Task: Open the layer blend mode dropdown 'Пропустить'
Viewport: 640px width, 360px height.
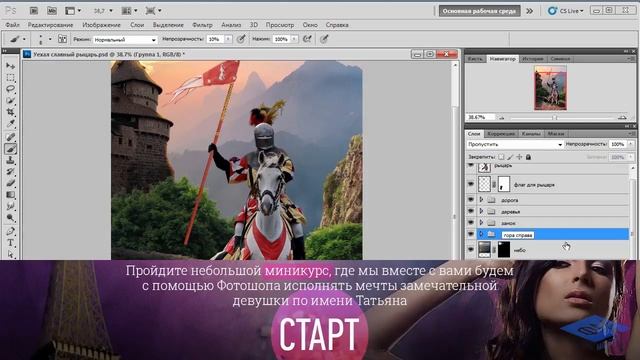Action: tap(515, 144)
